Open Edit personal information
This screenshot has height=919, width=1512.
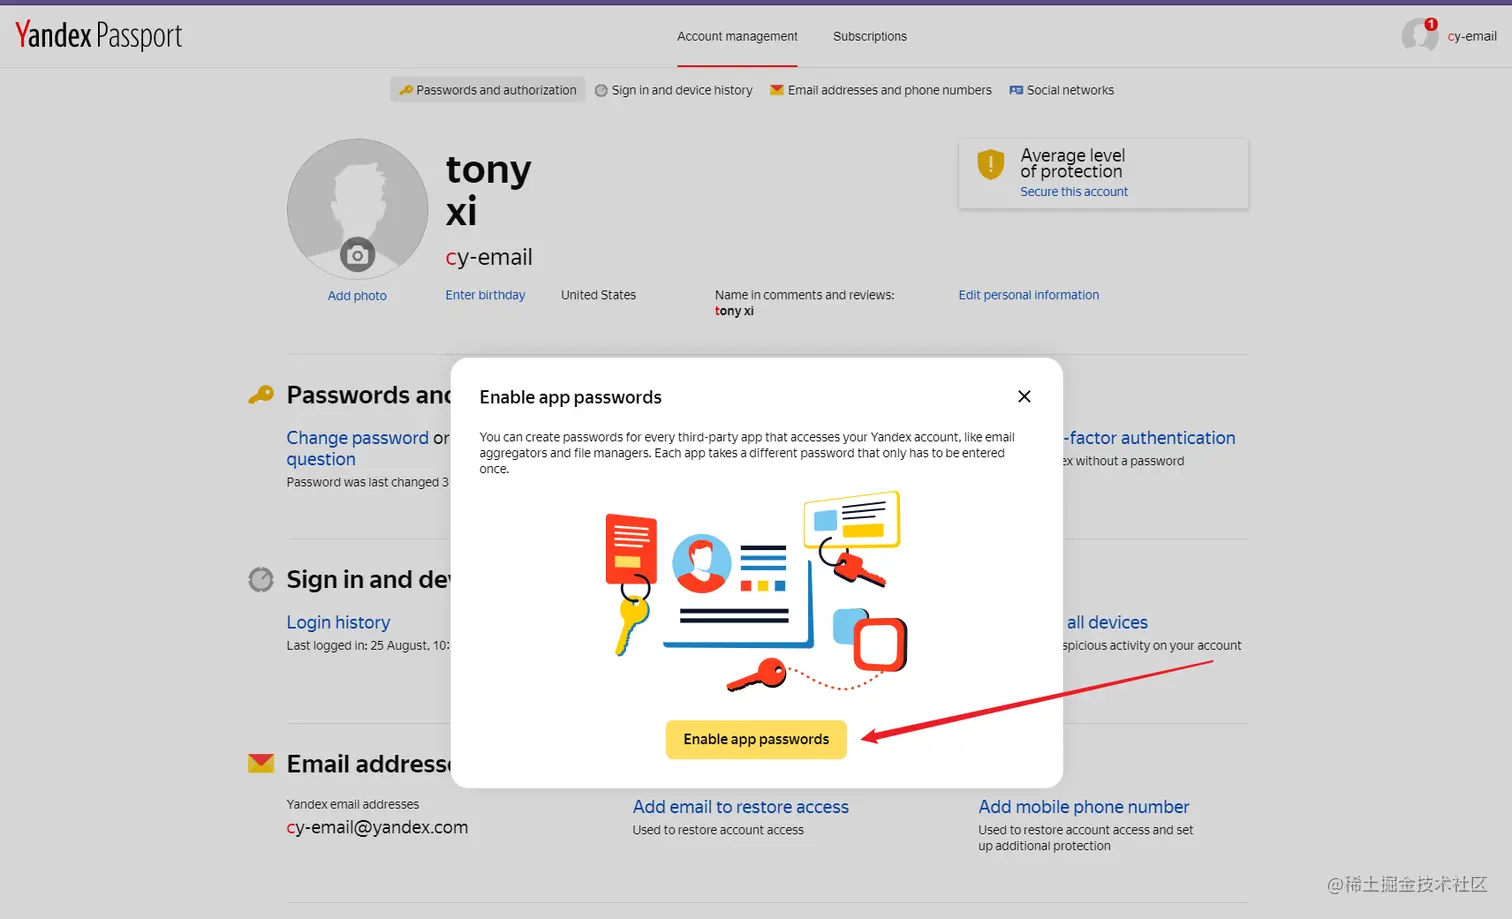1028,295
